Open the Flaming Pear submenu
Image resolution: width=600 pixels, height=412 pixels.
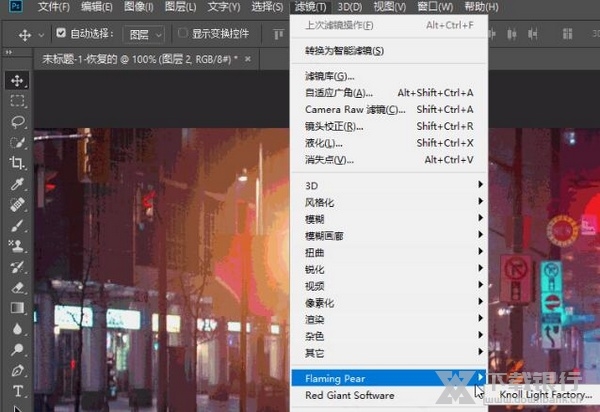(x=389, y=378)
